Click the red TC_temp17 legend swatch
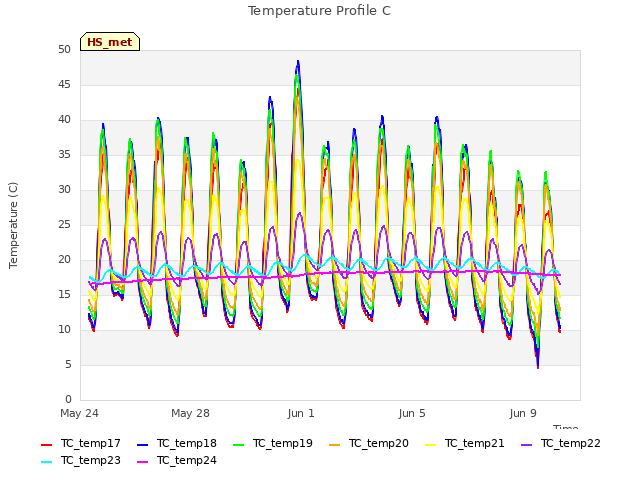The width and height of the screenshot is (640, 480). pos(47,444)
